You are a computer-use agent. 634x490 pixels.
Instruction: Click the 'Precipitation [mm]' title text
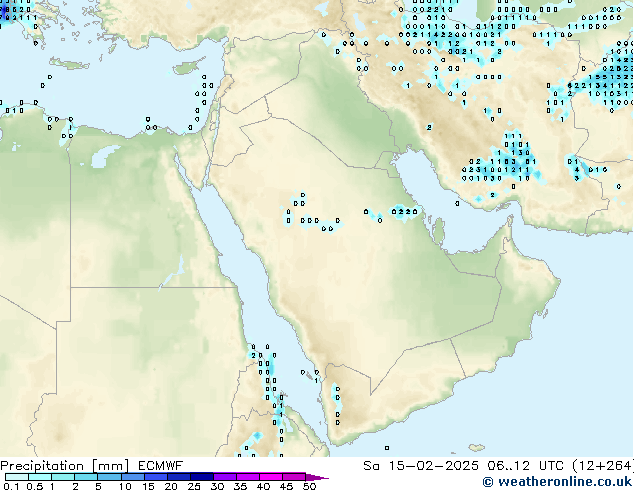(x=64, y=466)
